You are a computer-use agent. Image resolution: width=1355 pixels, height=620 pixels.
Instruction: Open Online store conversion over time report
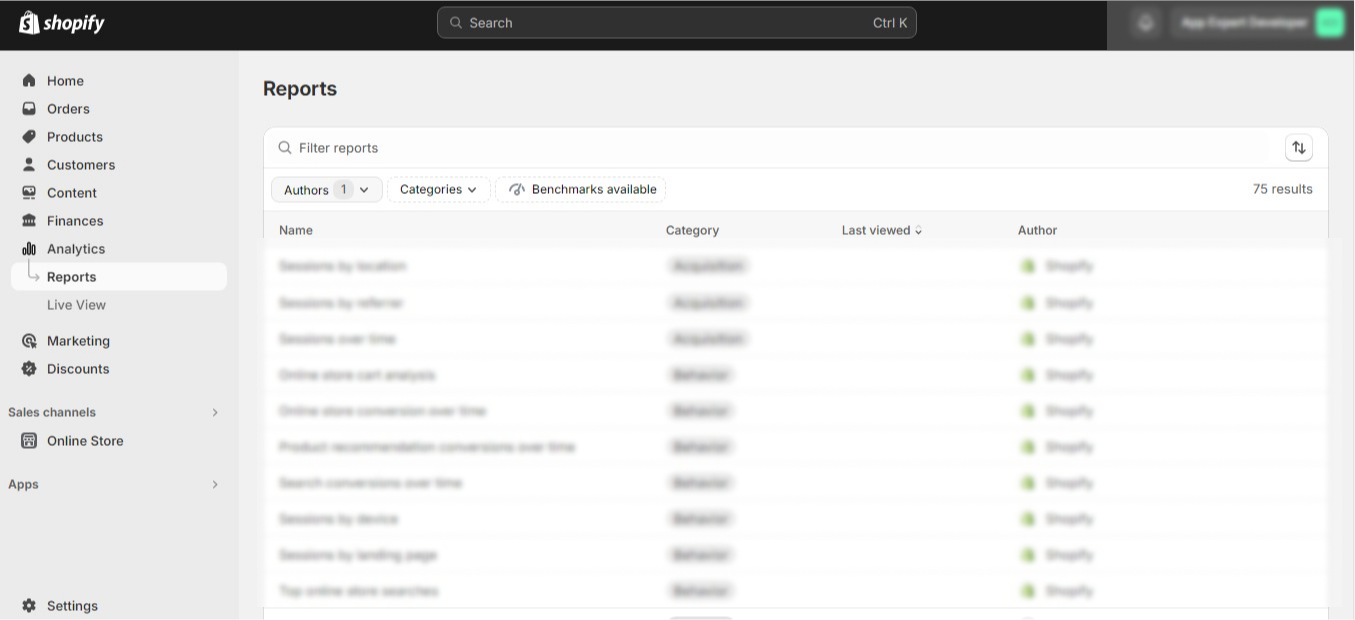click(382, 410)
